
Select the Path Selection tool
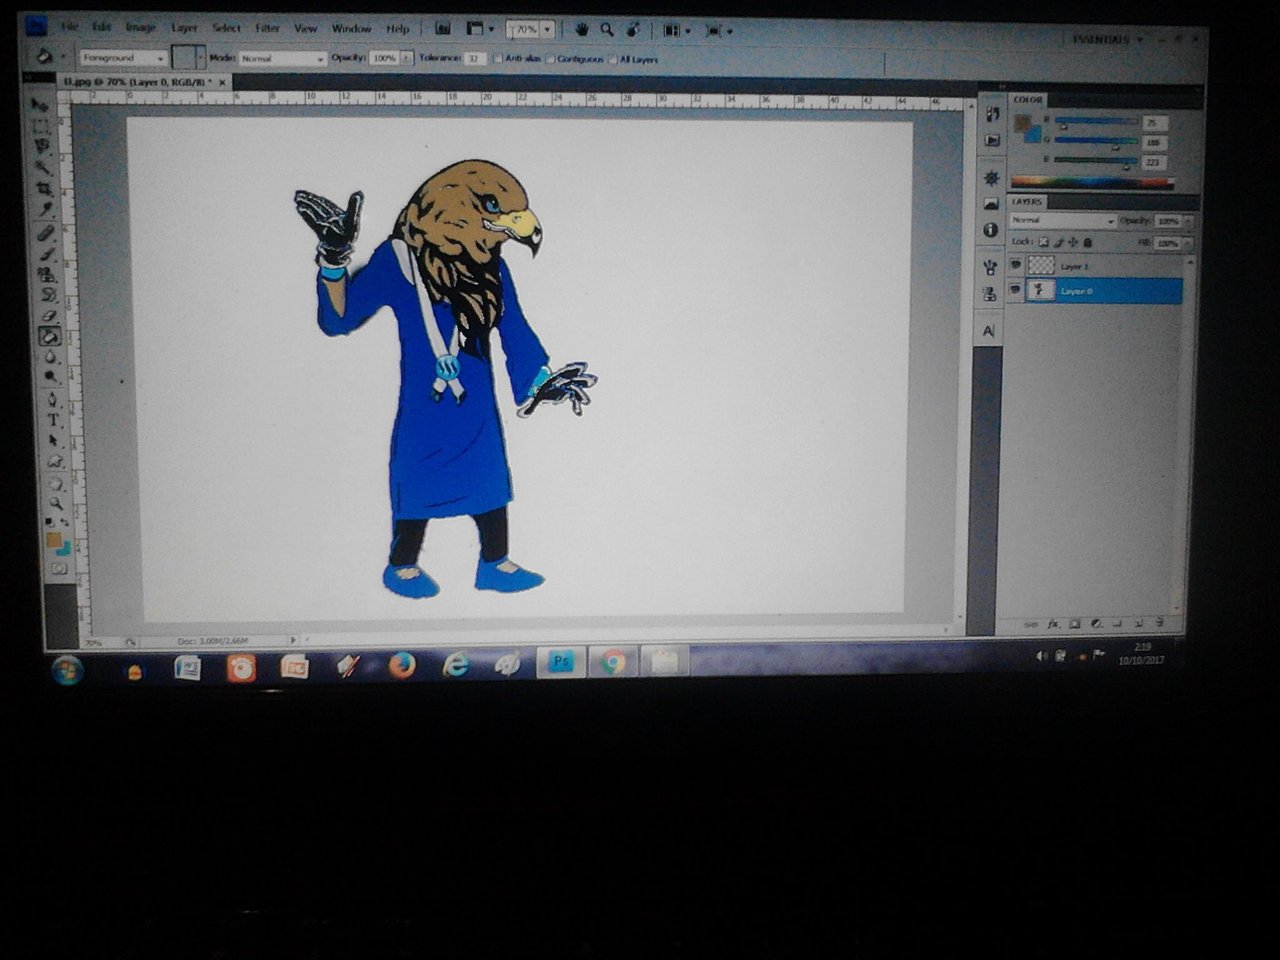point(53,441)
